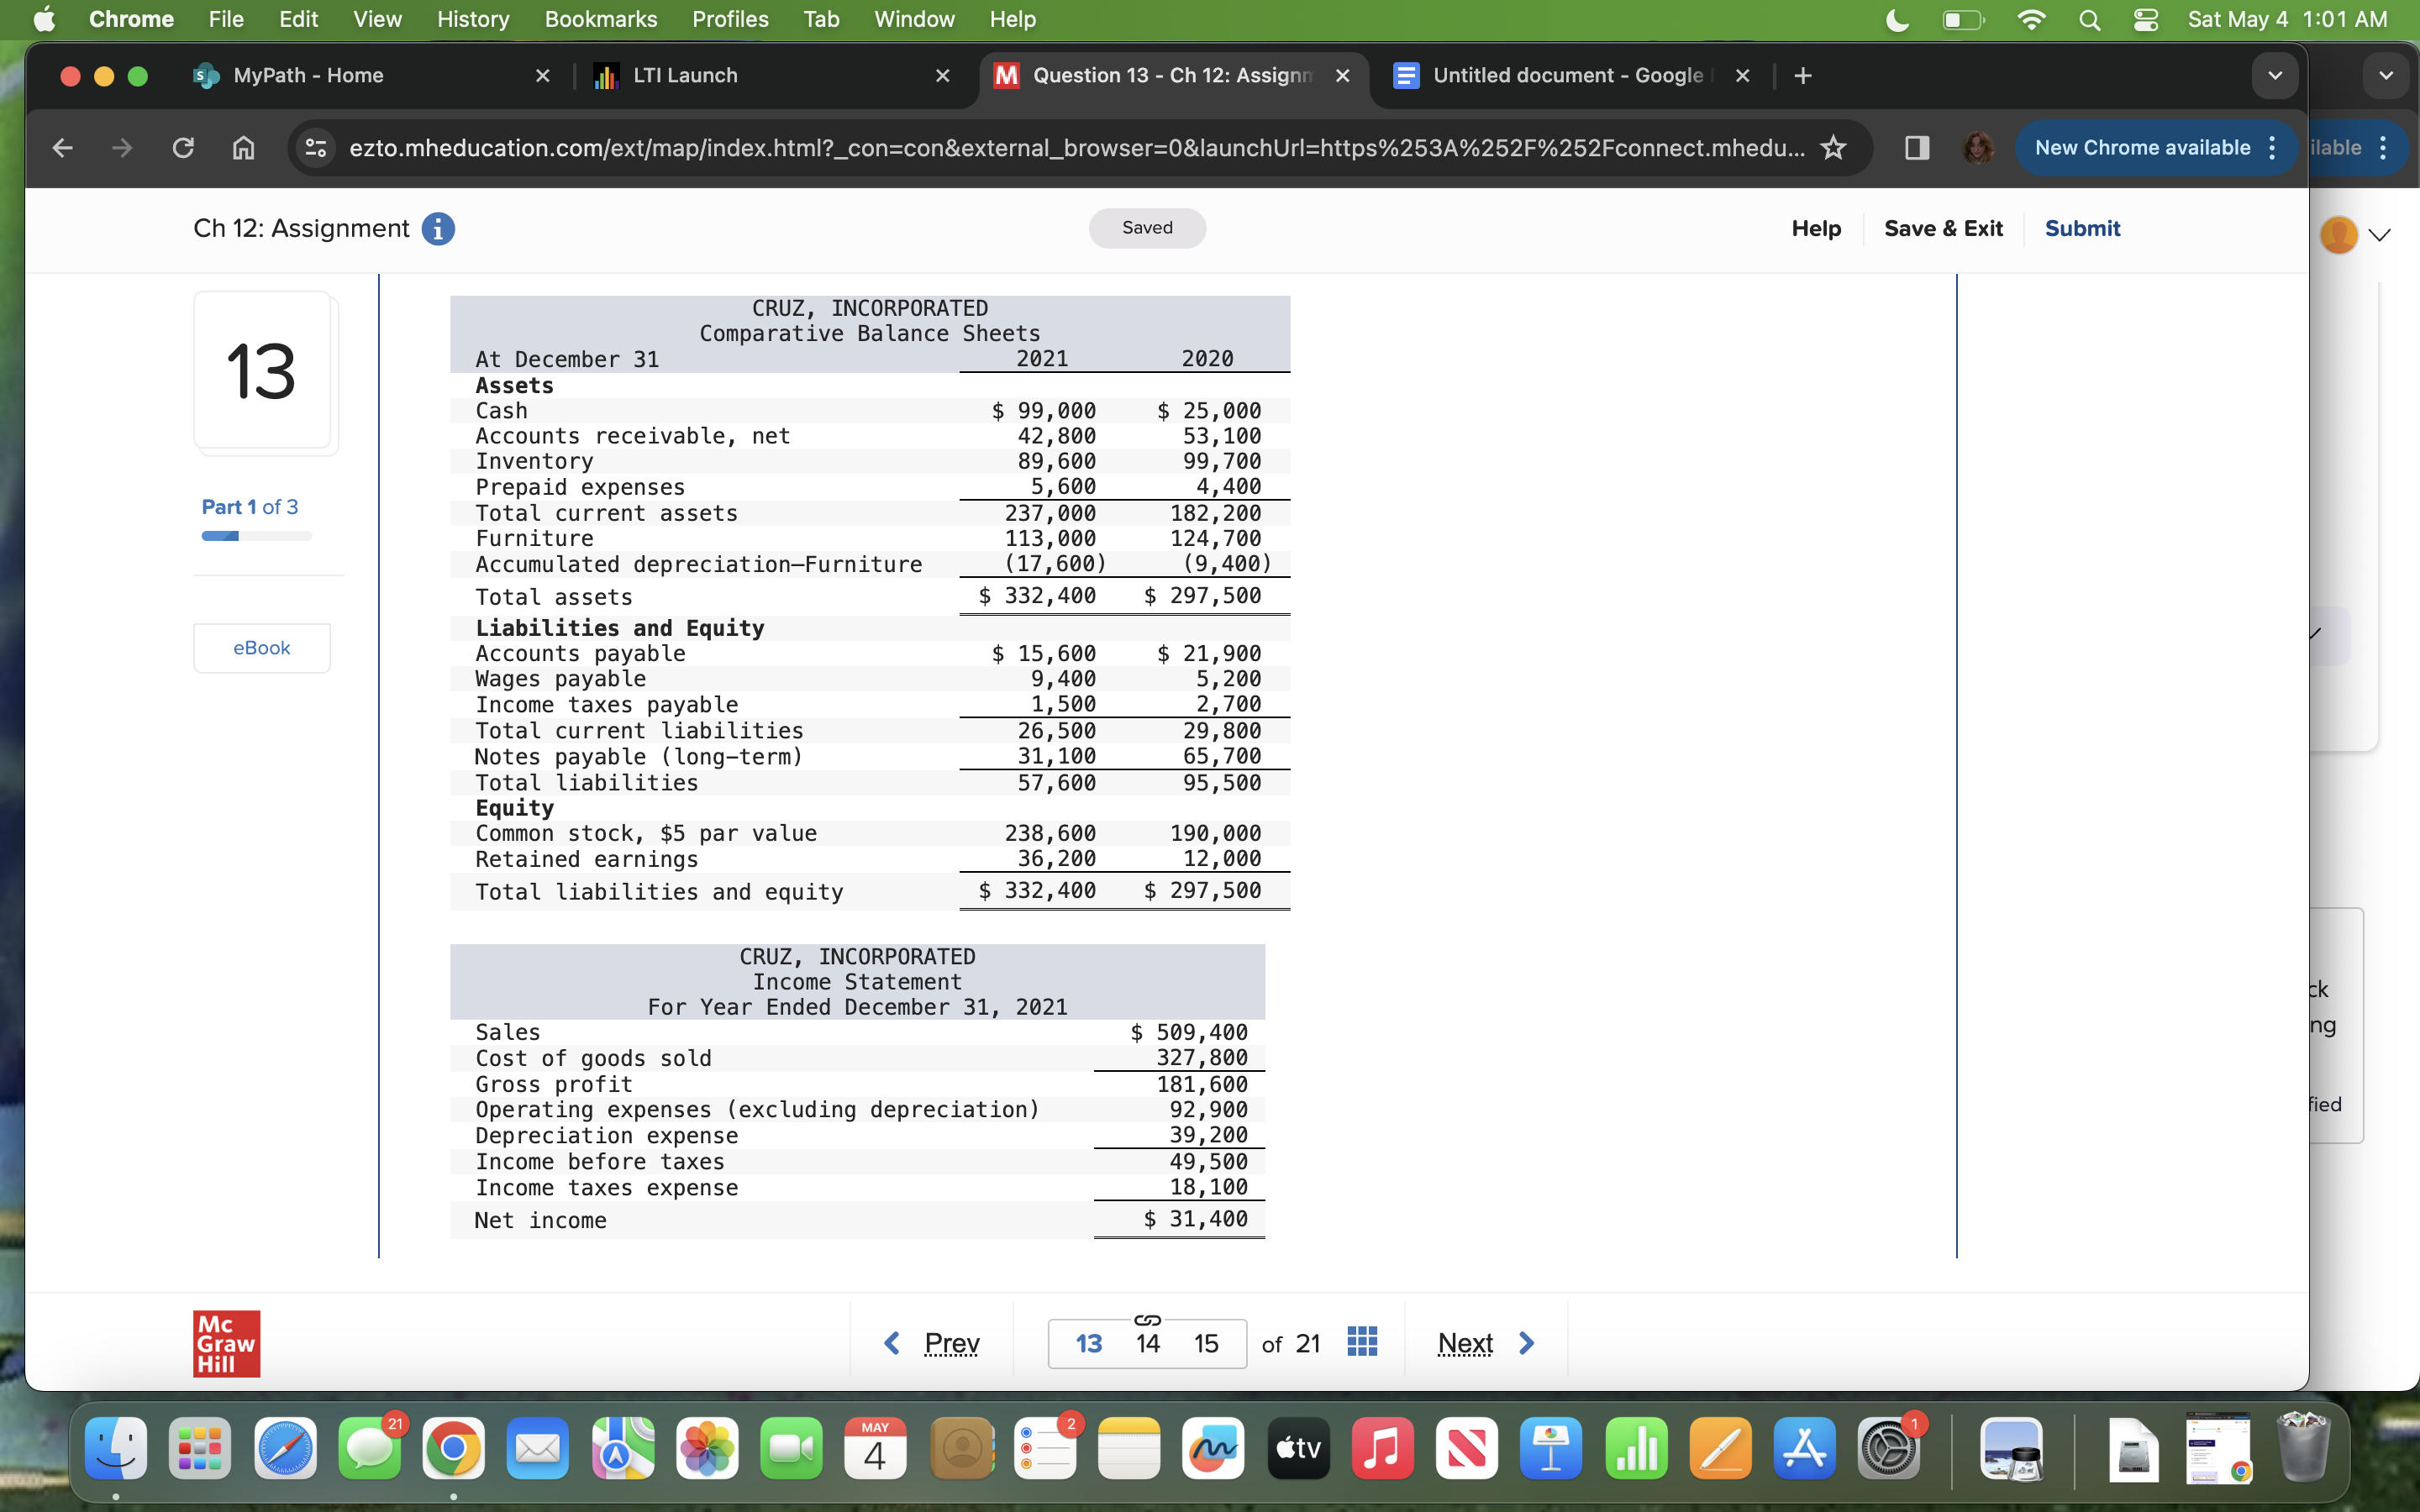Open site settings via the tune icon
2420x1512 pixels.
[x=315, y=148]
